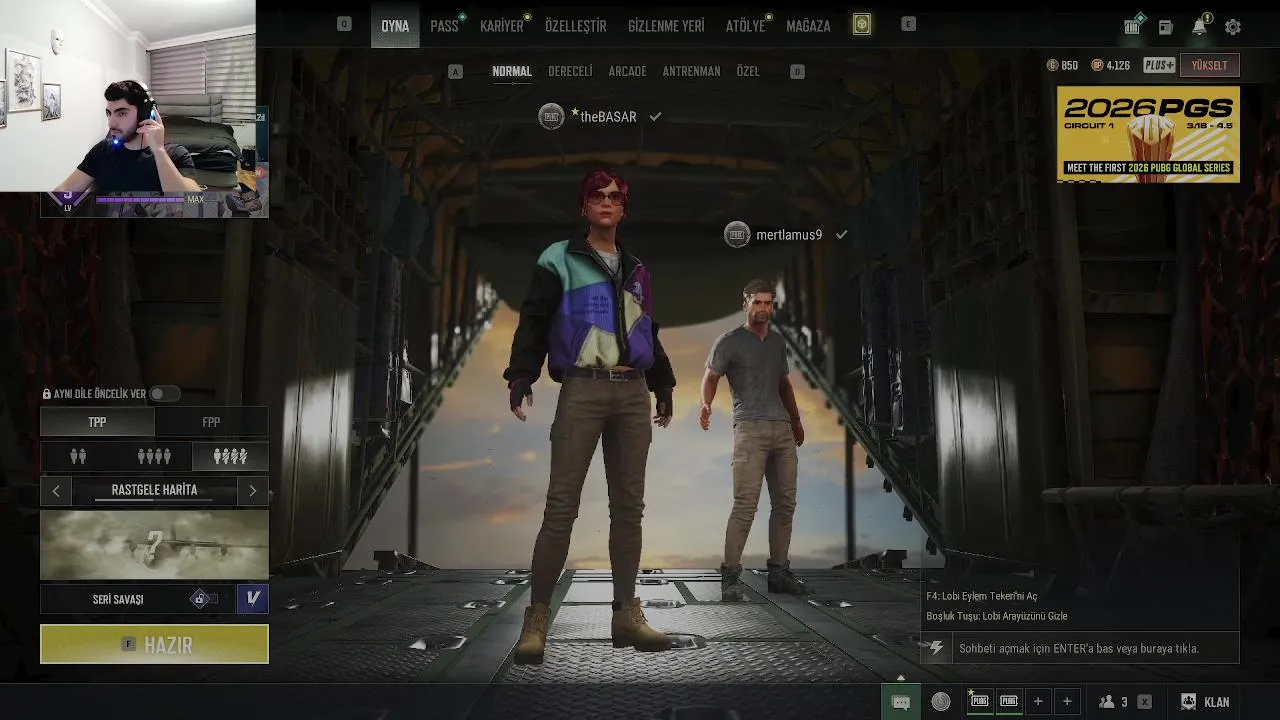Click mertlamus9 player name
The image size is (1280, 720).
tap(789, 235)
